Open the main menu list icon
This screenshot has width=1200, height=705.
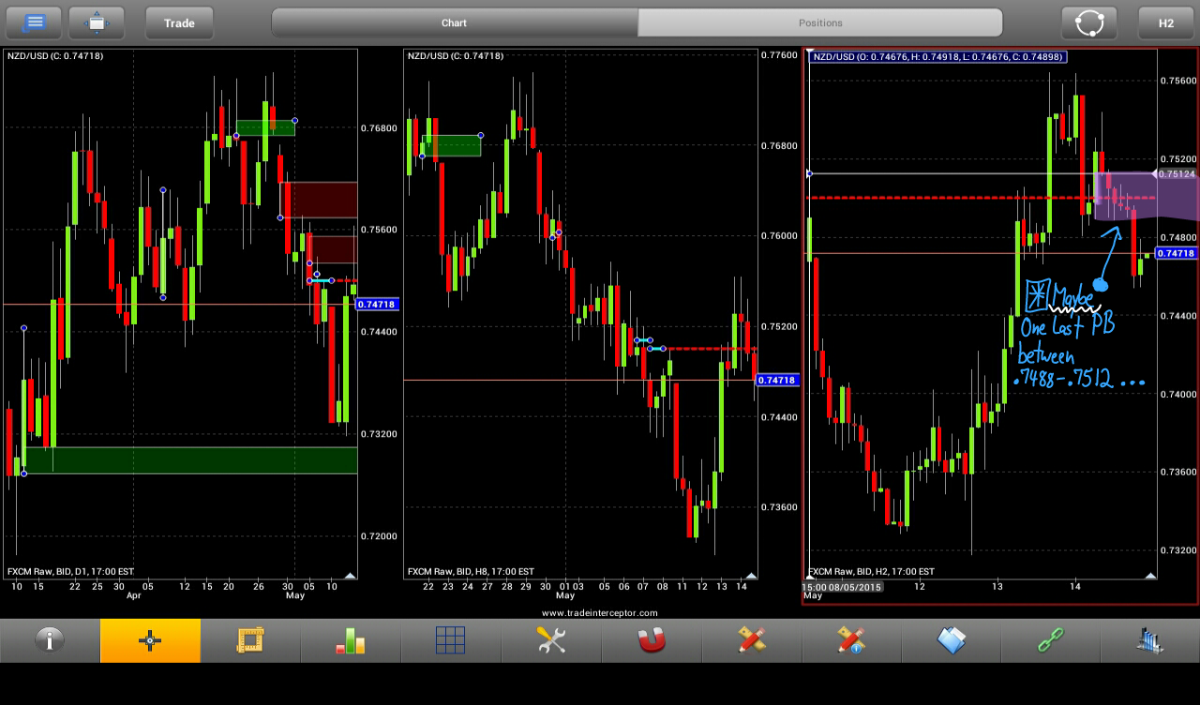point(35,22)
